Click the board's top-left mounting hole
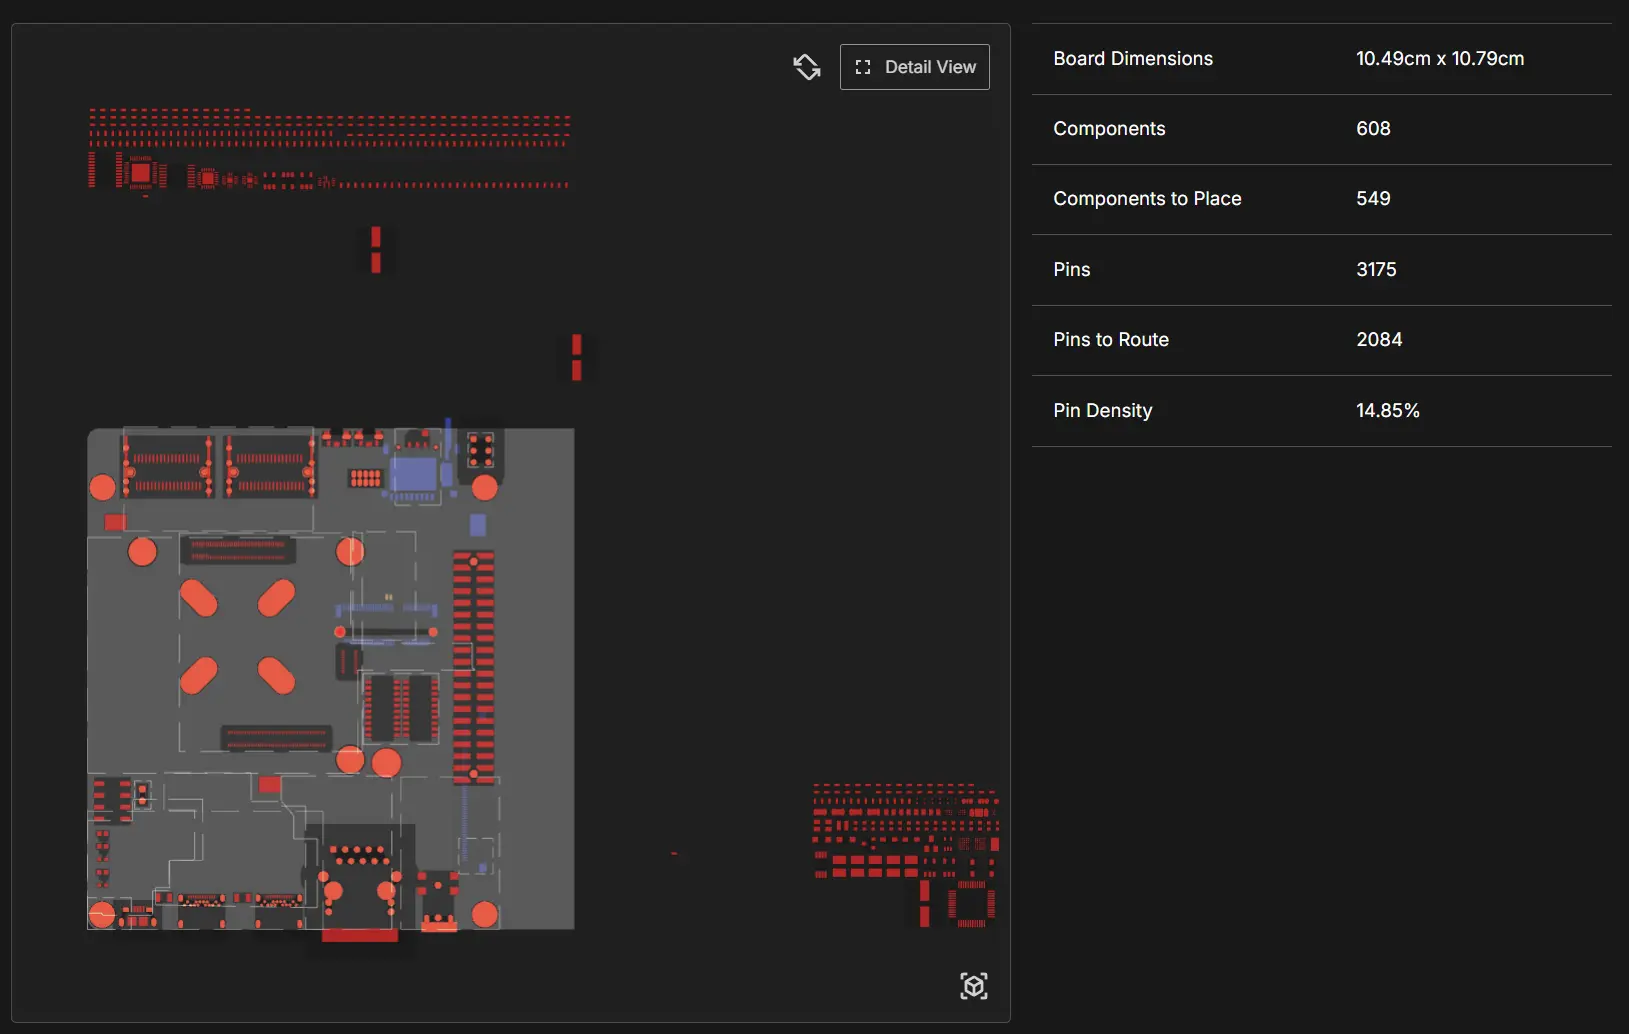The image size is (1629, 1034). click(x=103, y=487)
